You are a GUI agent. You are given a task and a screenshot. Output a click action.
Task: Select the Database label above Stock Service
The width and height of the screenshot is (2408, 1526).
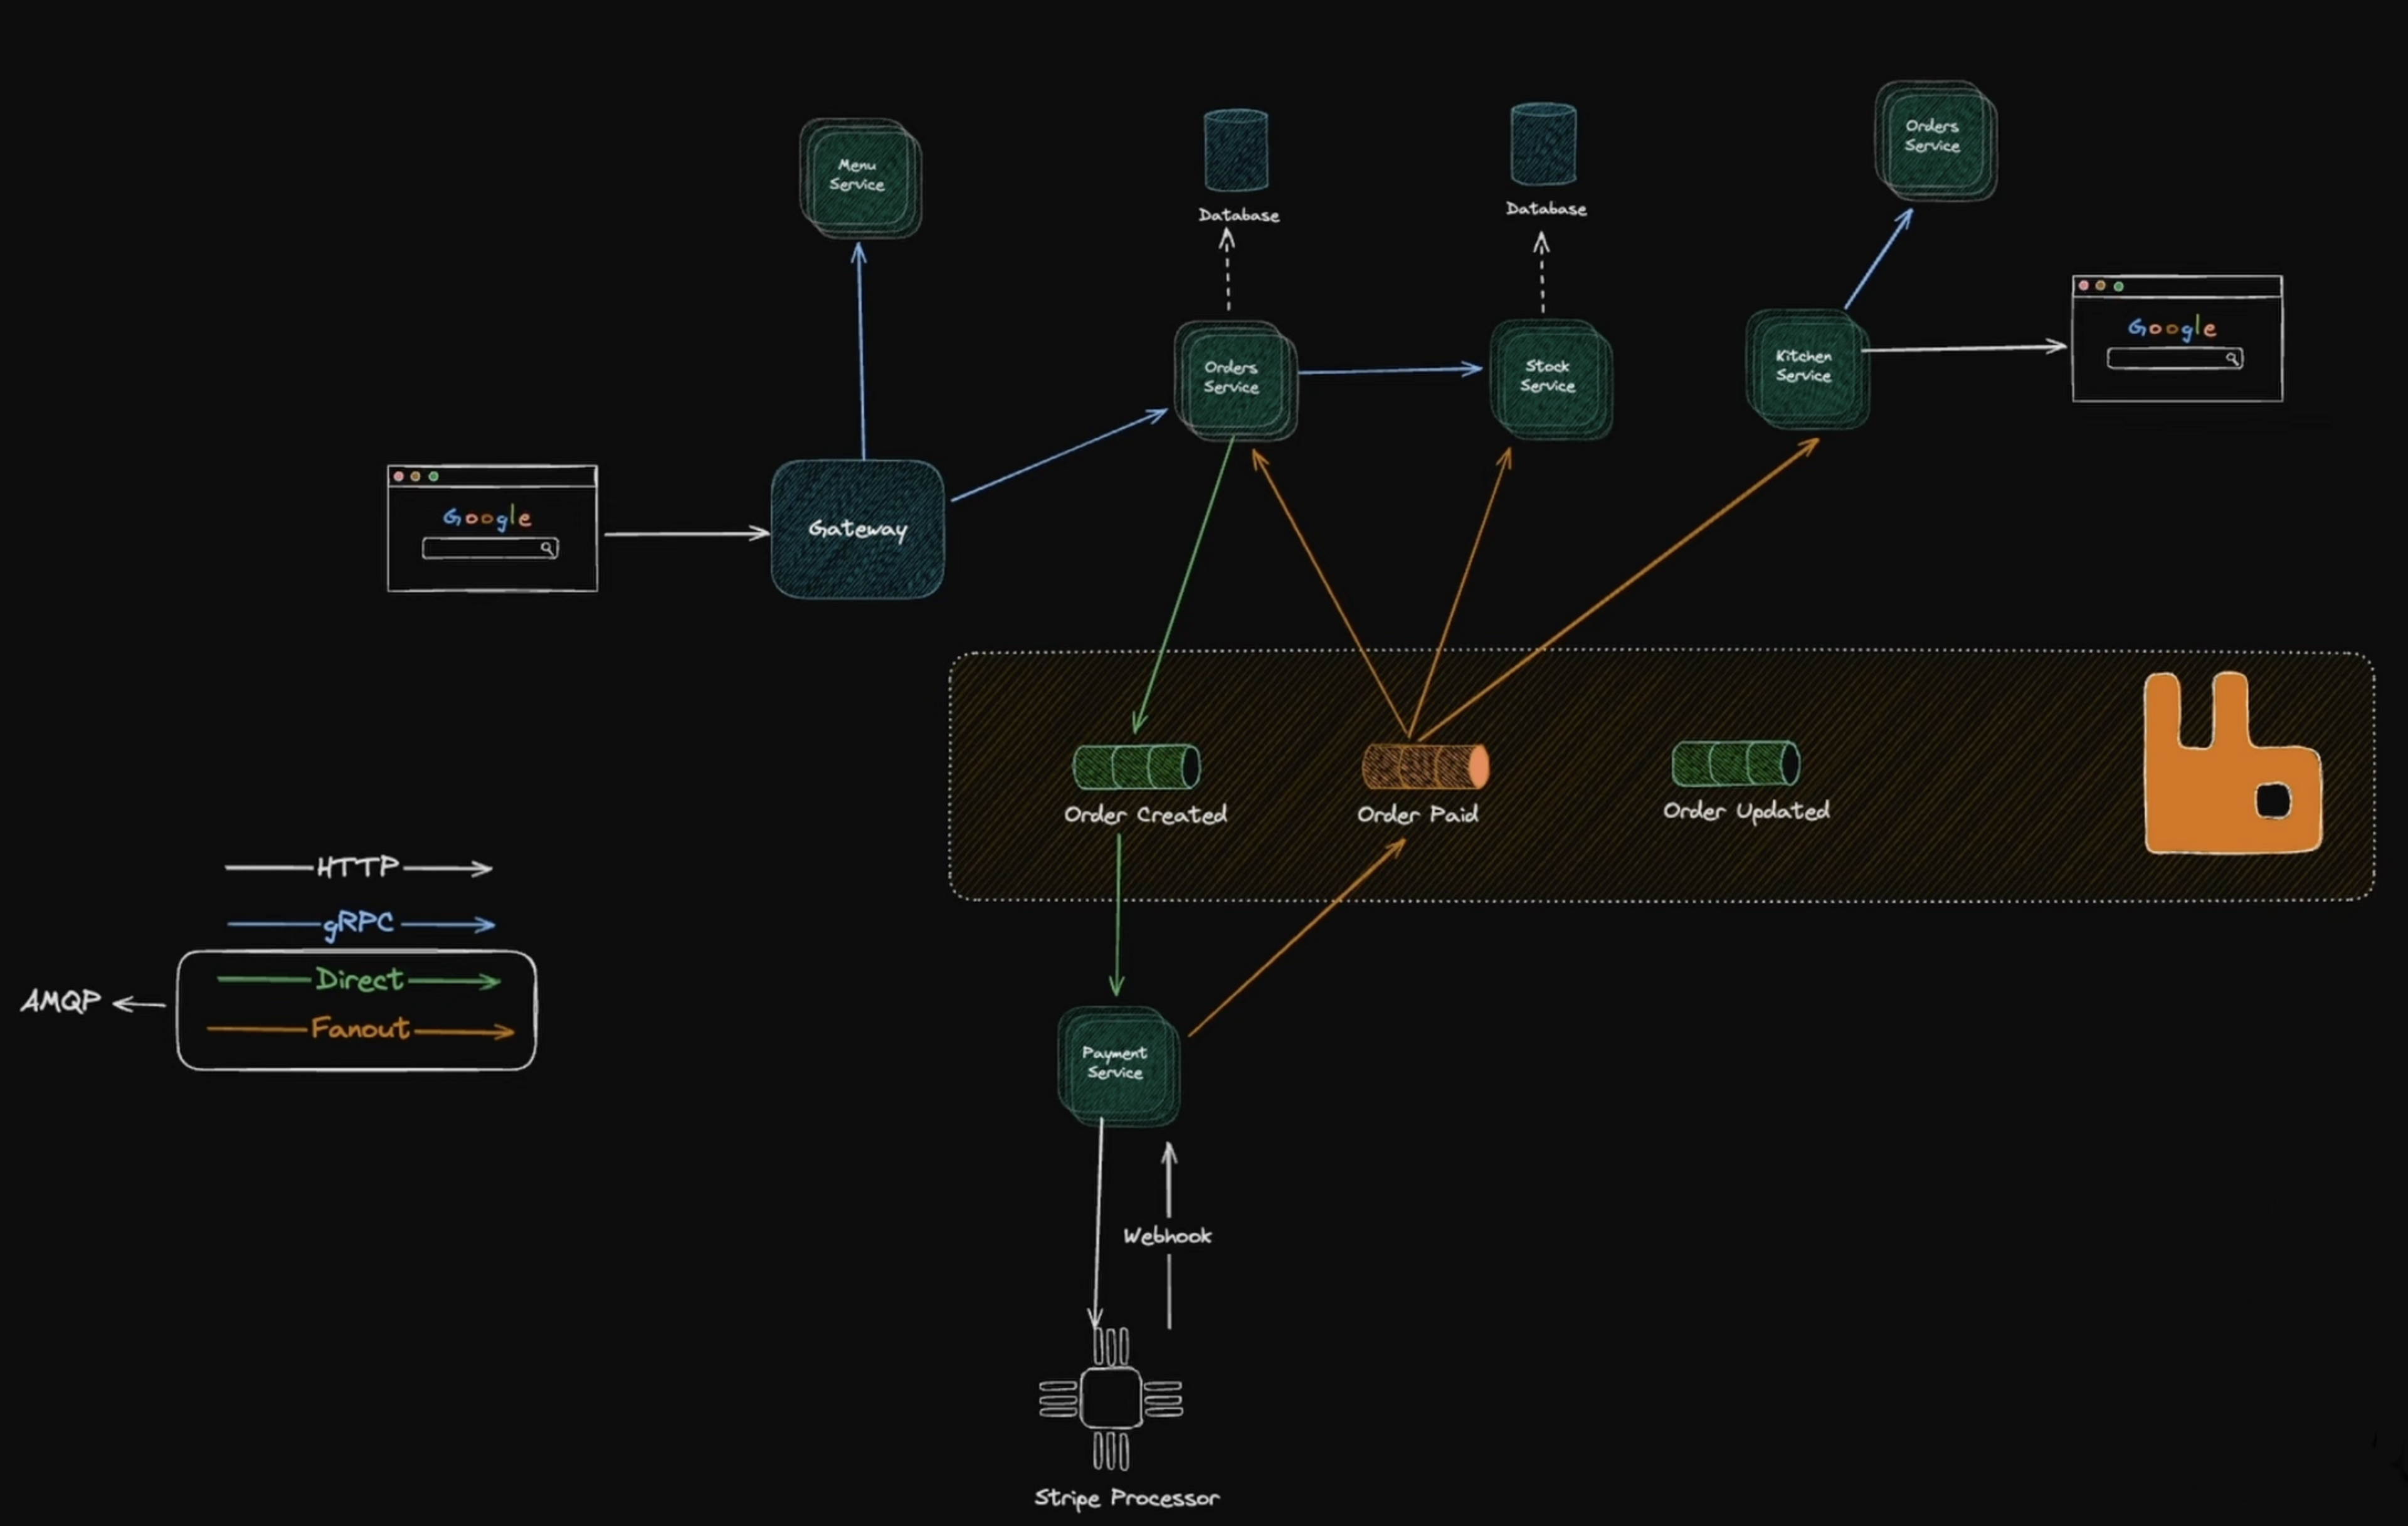[1546, 209]
